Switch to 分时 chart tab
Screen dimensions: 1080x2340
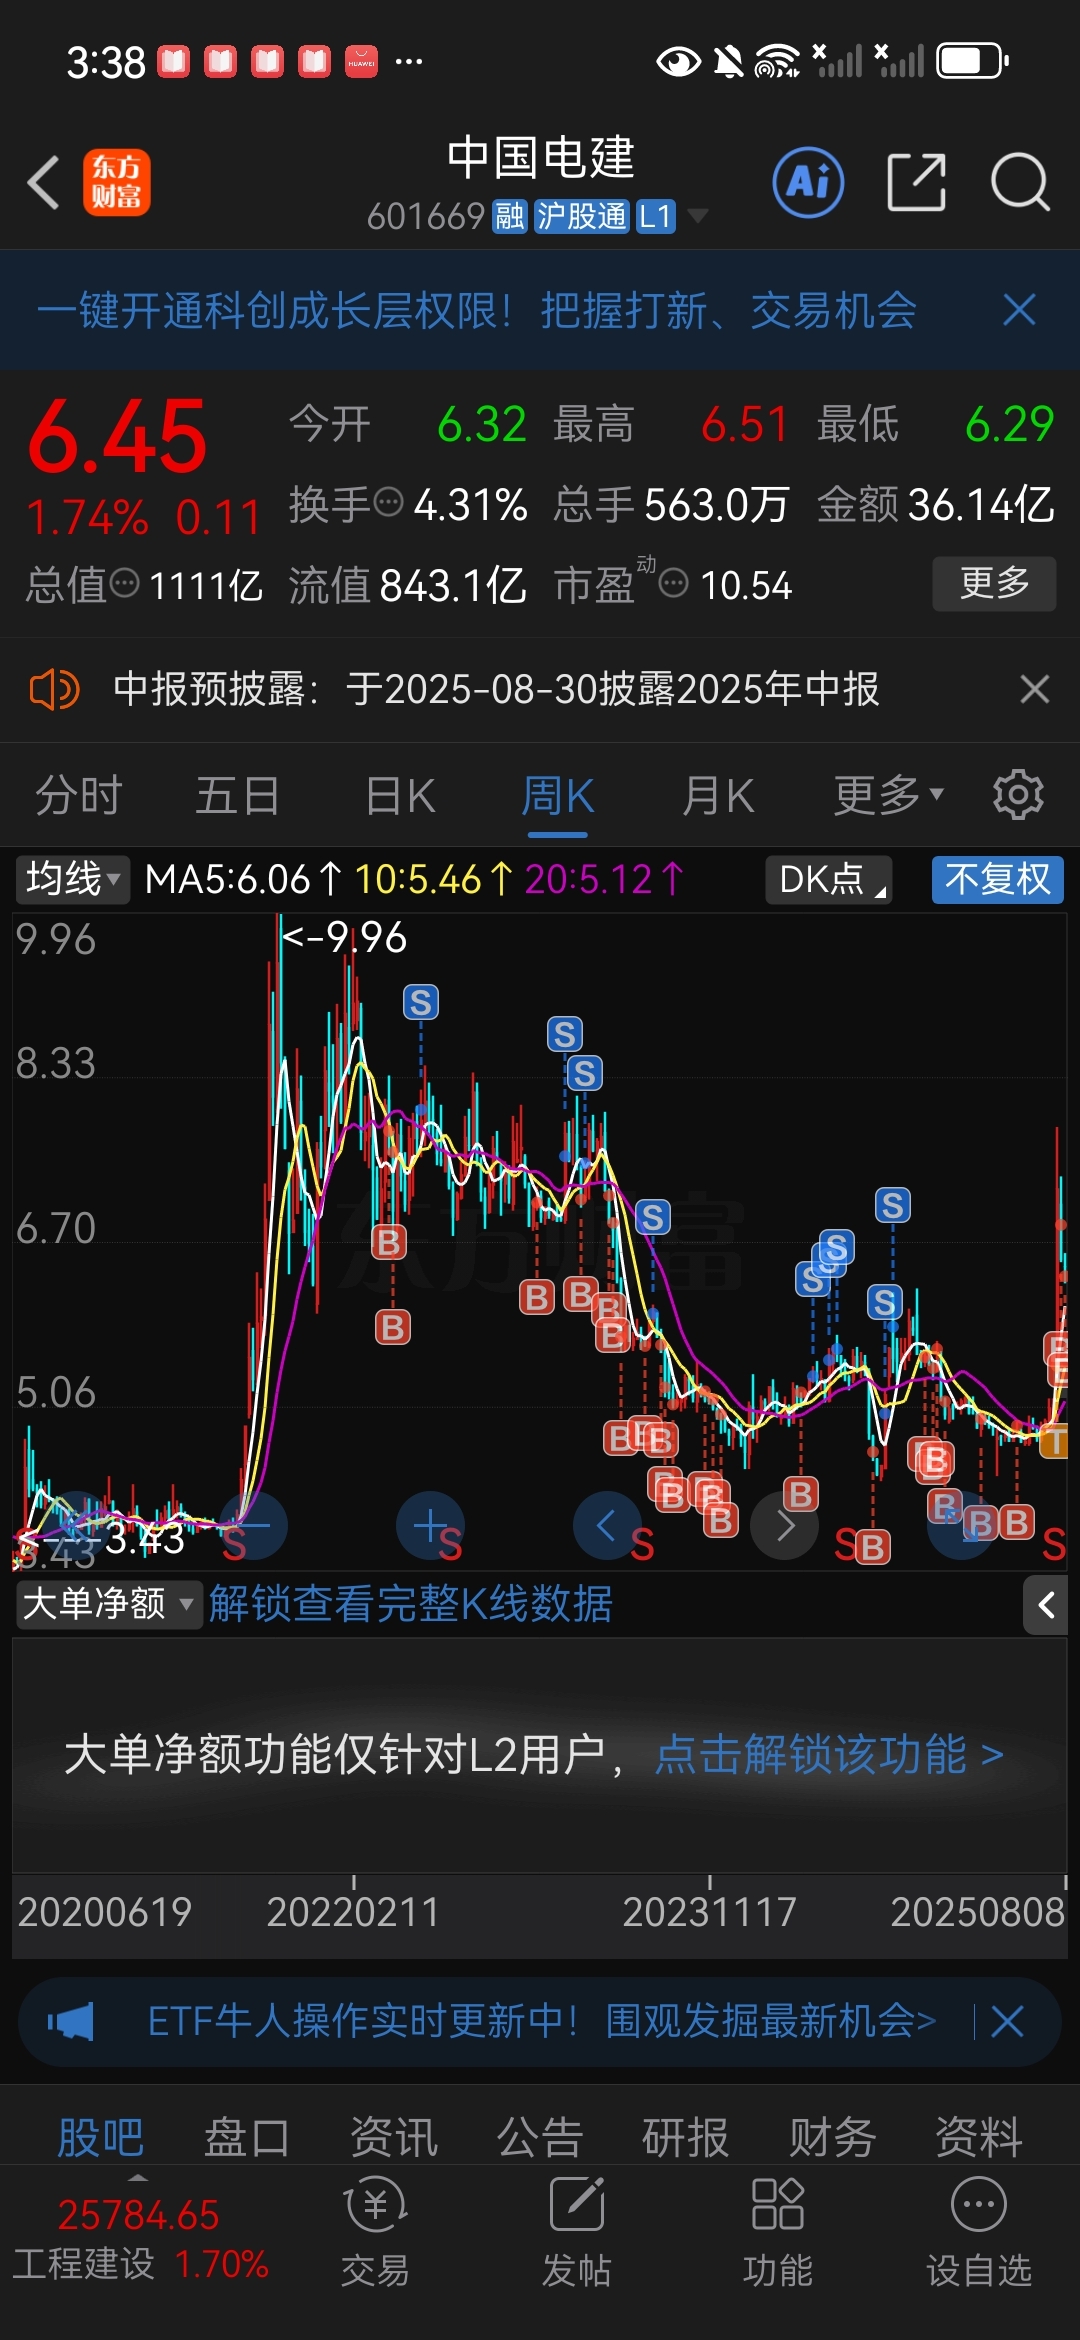pyautogui.click(x=78, y=795)
